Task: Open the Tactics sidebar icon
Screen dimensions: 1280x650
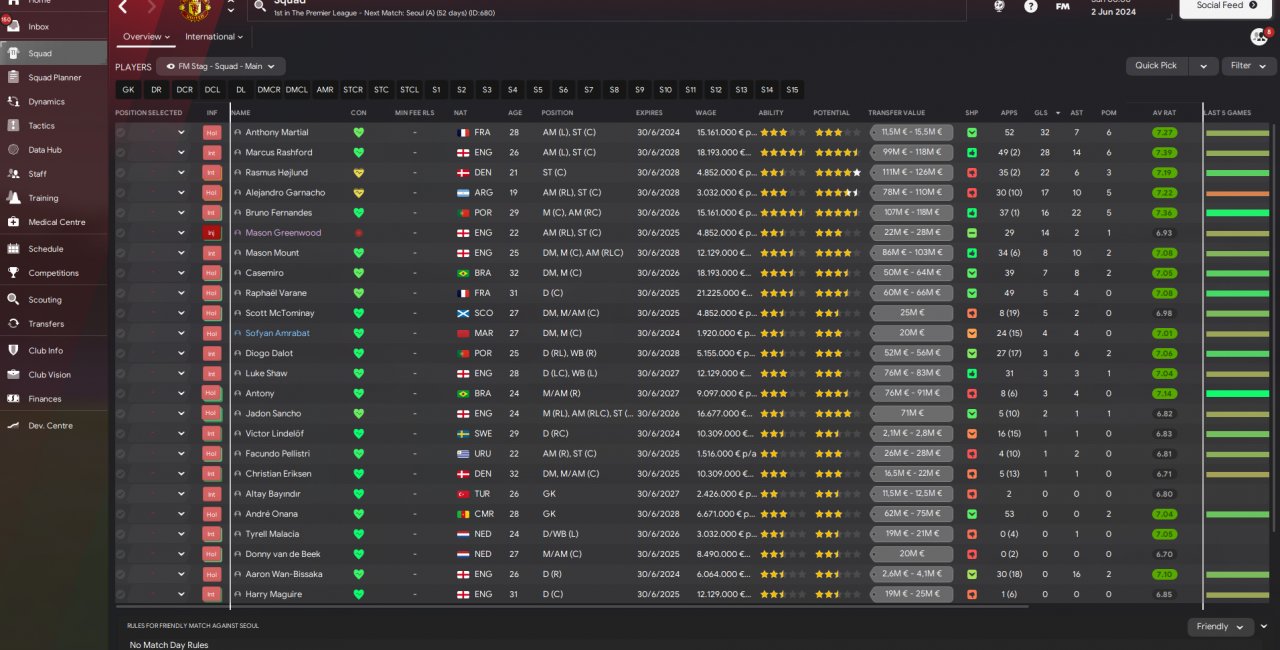Action: 13,126
